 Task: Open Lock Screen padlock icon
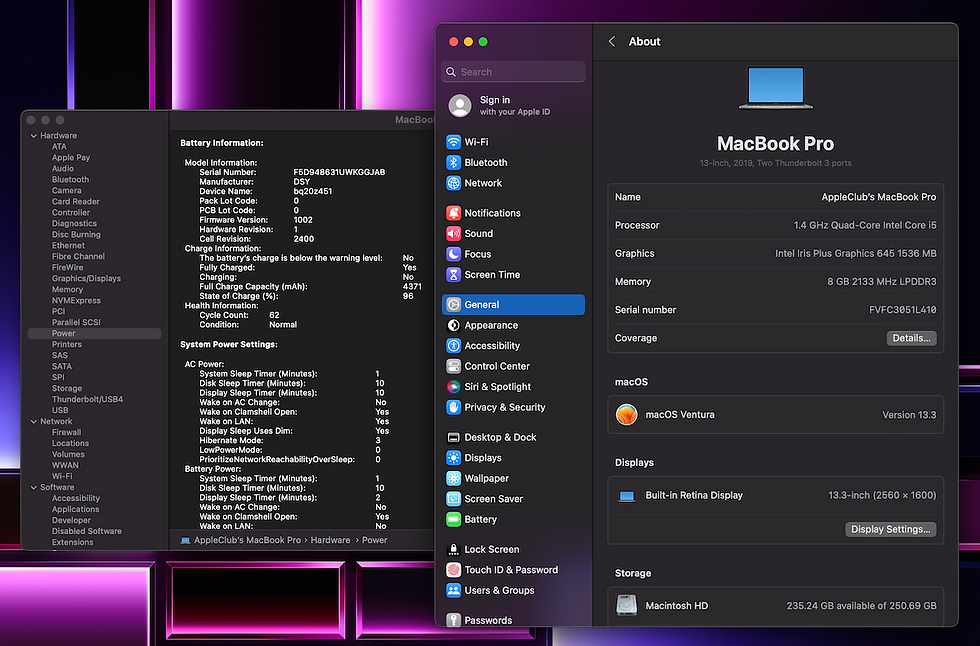tap(453, 549)
